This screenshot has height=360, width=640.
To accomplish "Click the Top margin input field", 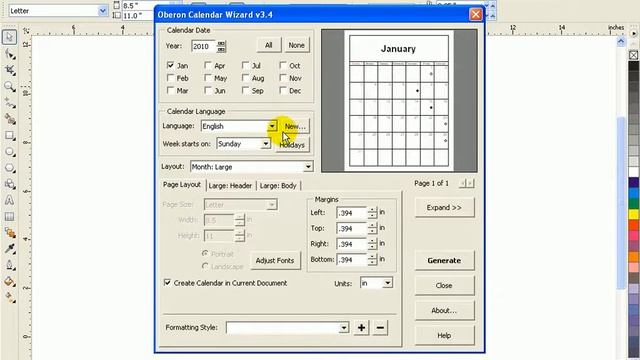I will click(352, 228).
